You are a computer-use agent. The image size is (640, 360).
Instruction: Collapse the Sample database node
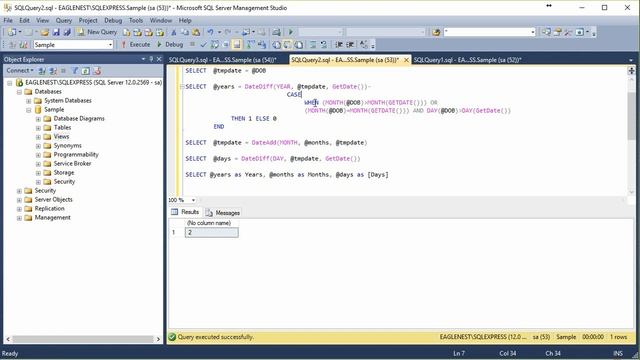29,110
